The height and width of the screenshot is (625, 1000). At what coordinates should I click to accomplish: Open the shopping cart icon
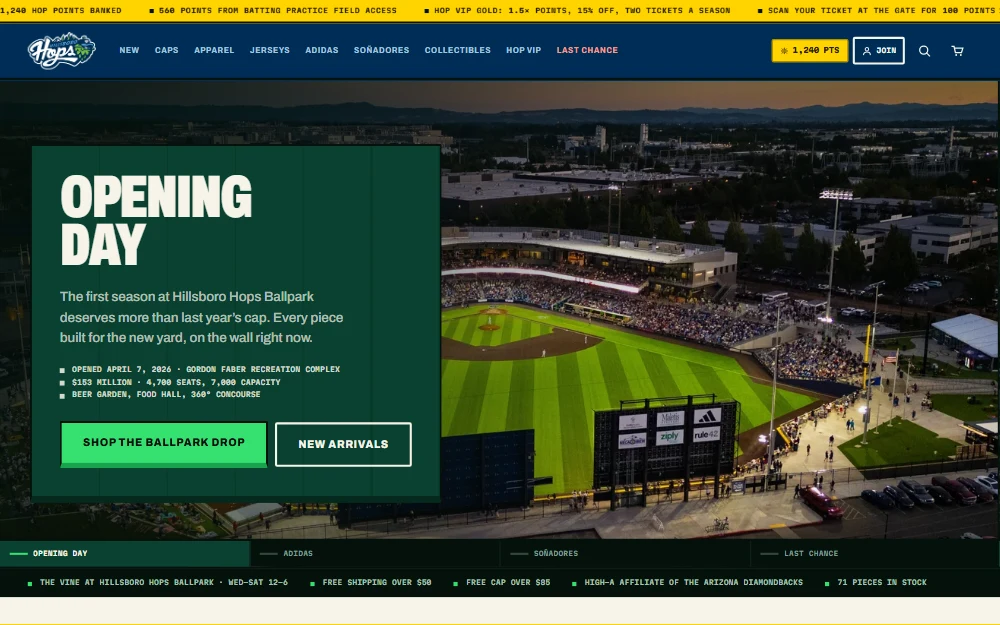click(957, 51)
